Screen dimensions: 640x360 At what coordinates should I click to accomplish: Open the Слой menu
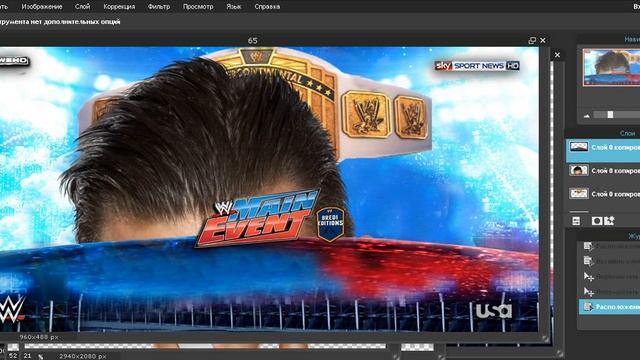click(x=82, y=7)
